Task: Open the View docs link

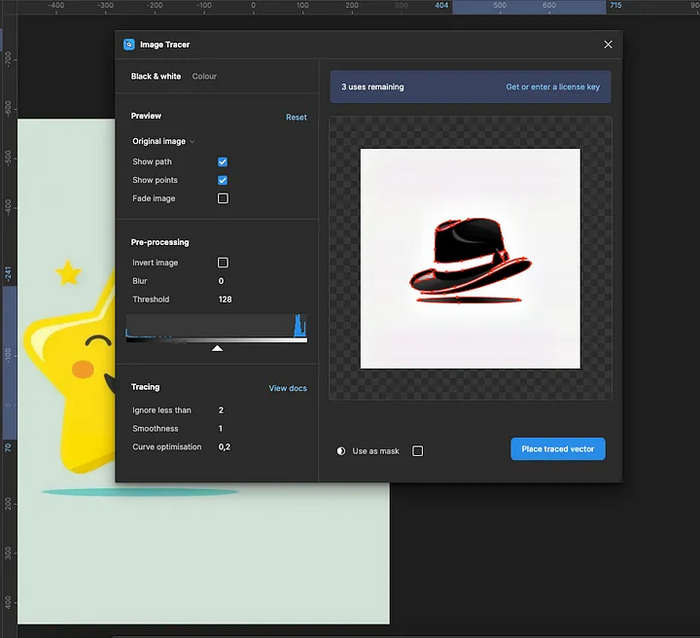Action: (x=288, y=388)
